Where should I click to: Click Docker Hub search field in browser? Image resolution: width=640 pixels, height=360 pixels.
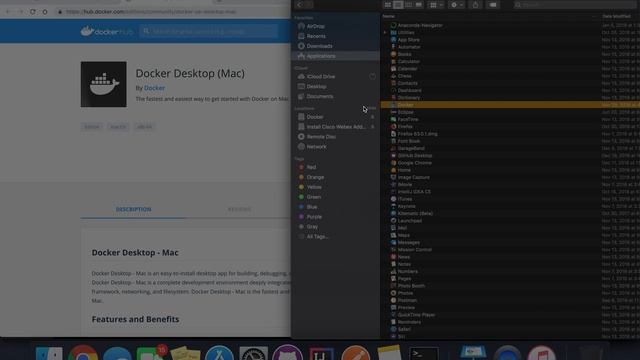(209, 31)
